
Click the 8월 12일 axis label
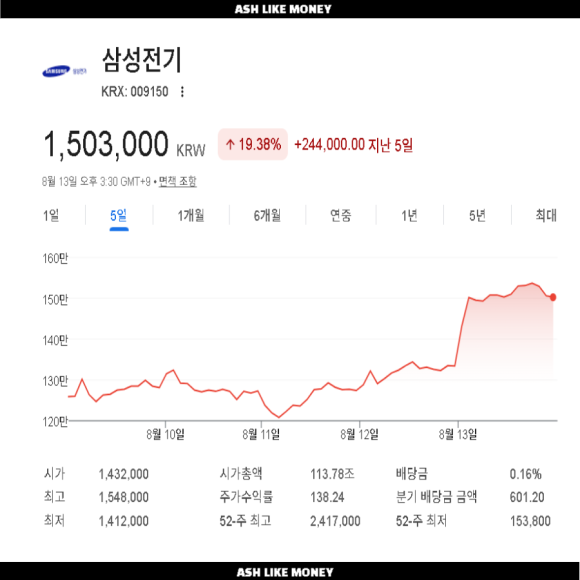pos(360,434)
